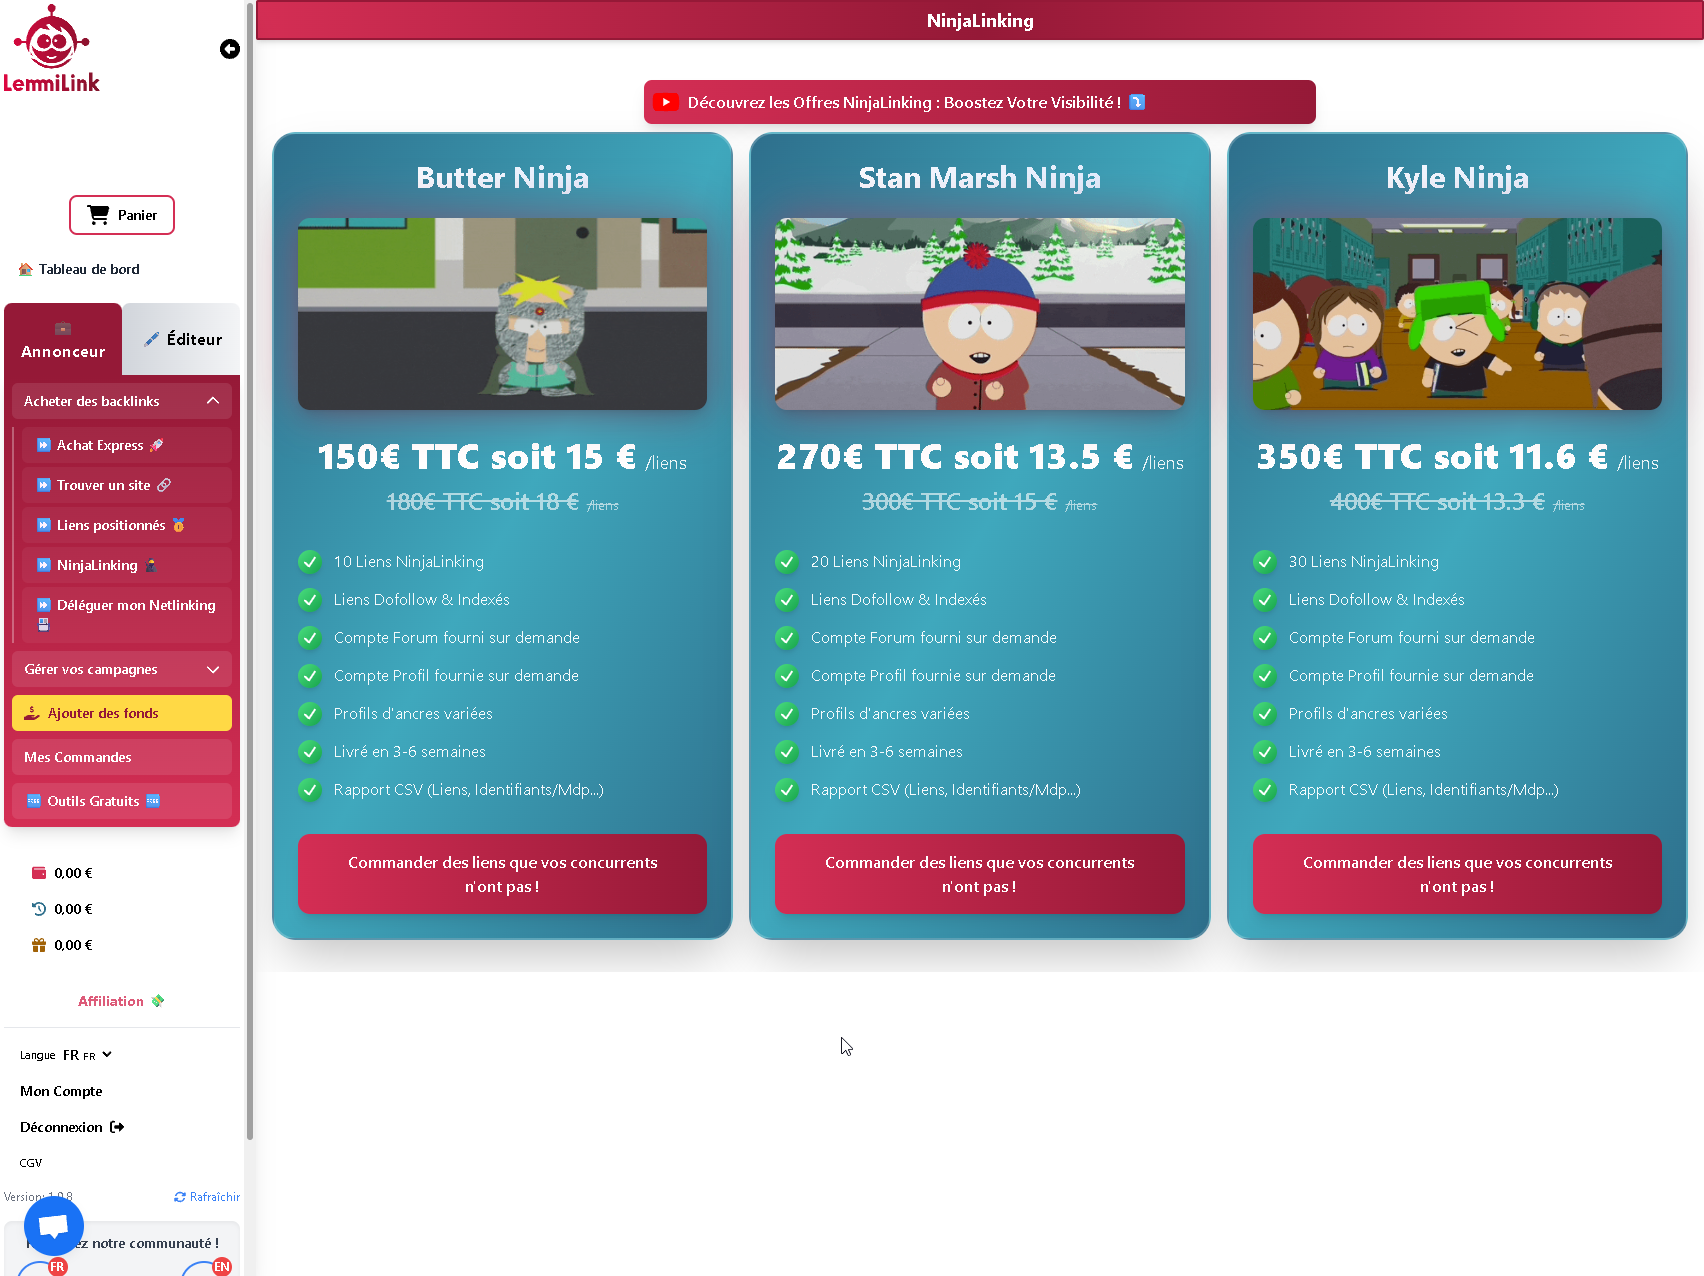Click the gift balance icon
This screenshot has height=1276, width=1704.
coord(39,945)
